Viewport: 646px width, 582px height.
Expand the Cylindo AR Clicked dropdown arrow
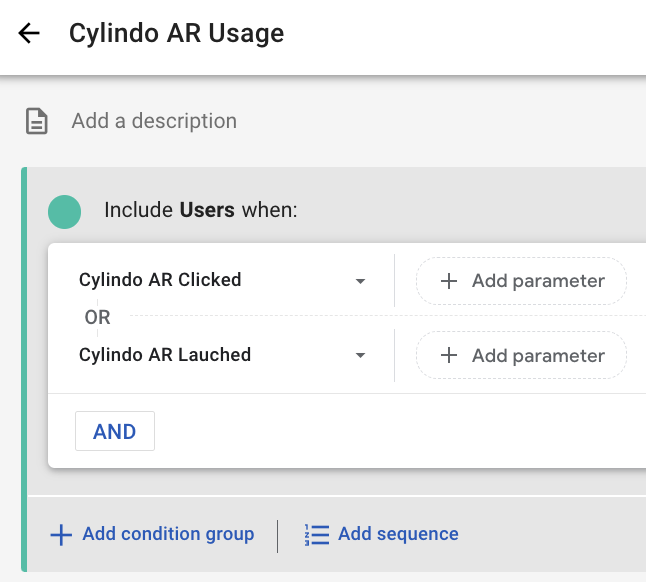coord(360,282)
